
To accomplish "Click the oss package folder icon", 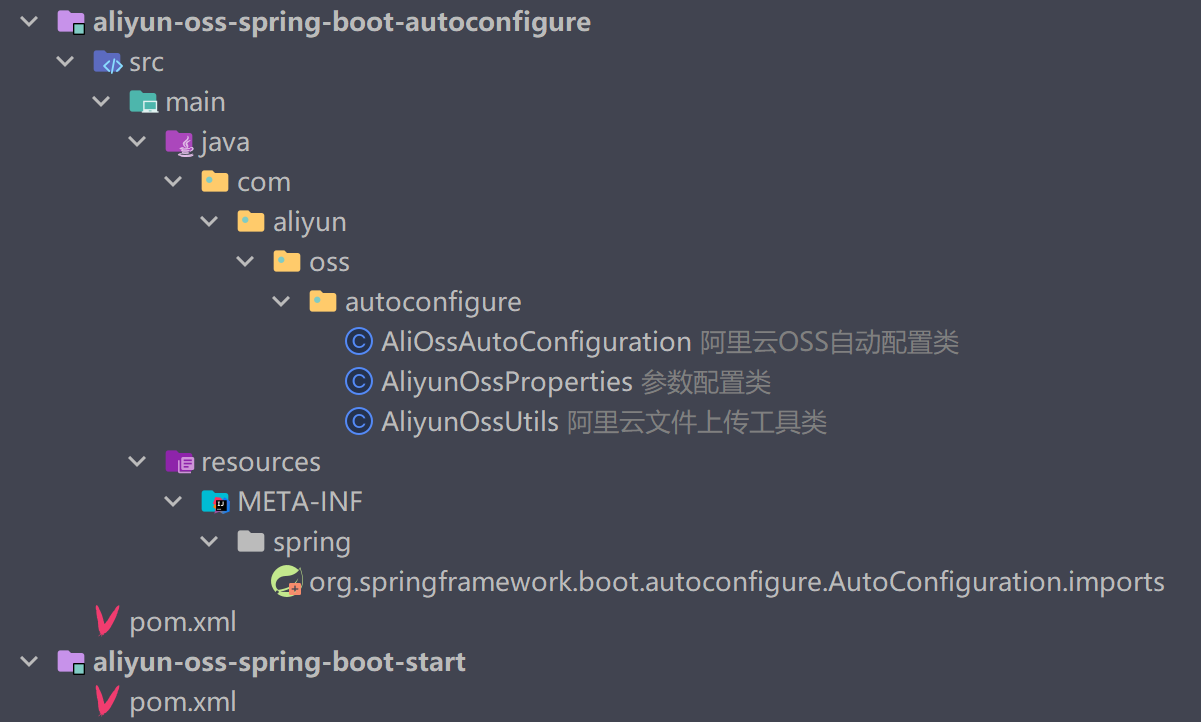I will 287,262.
